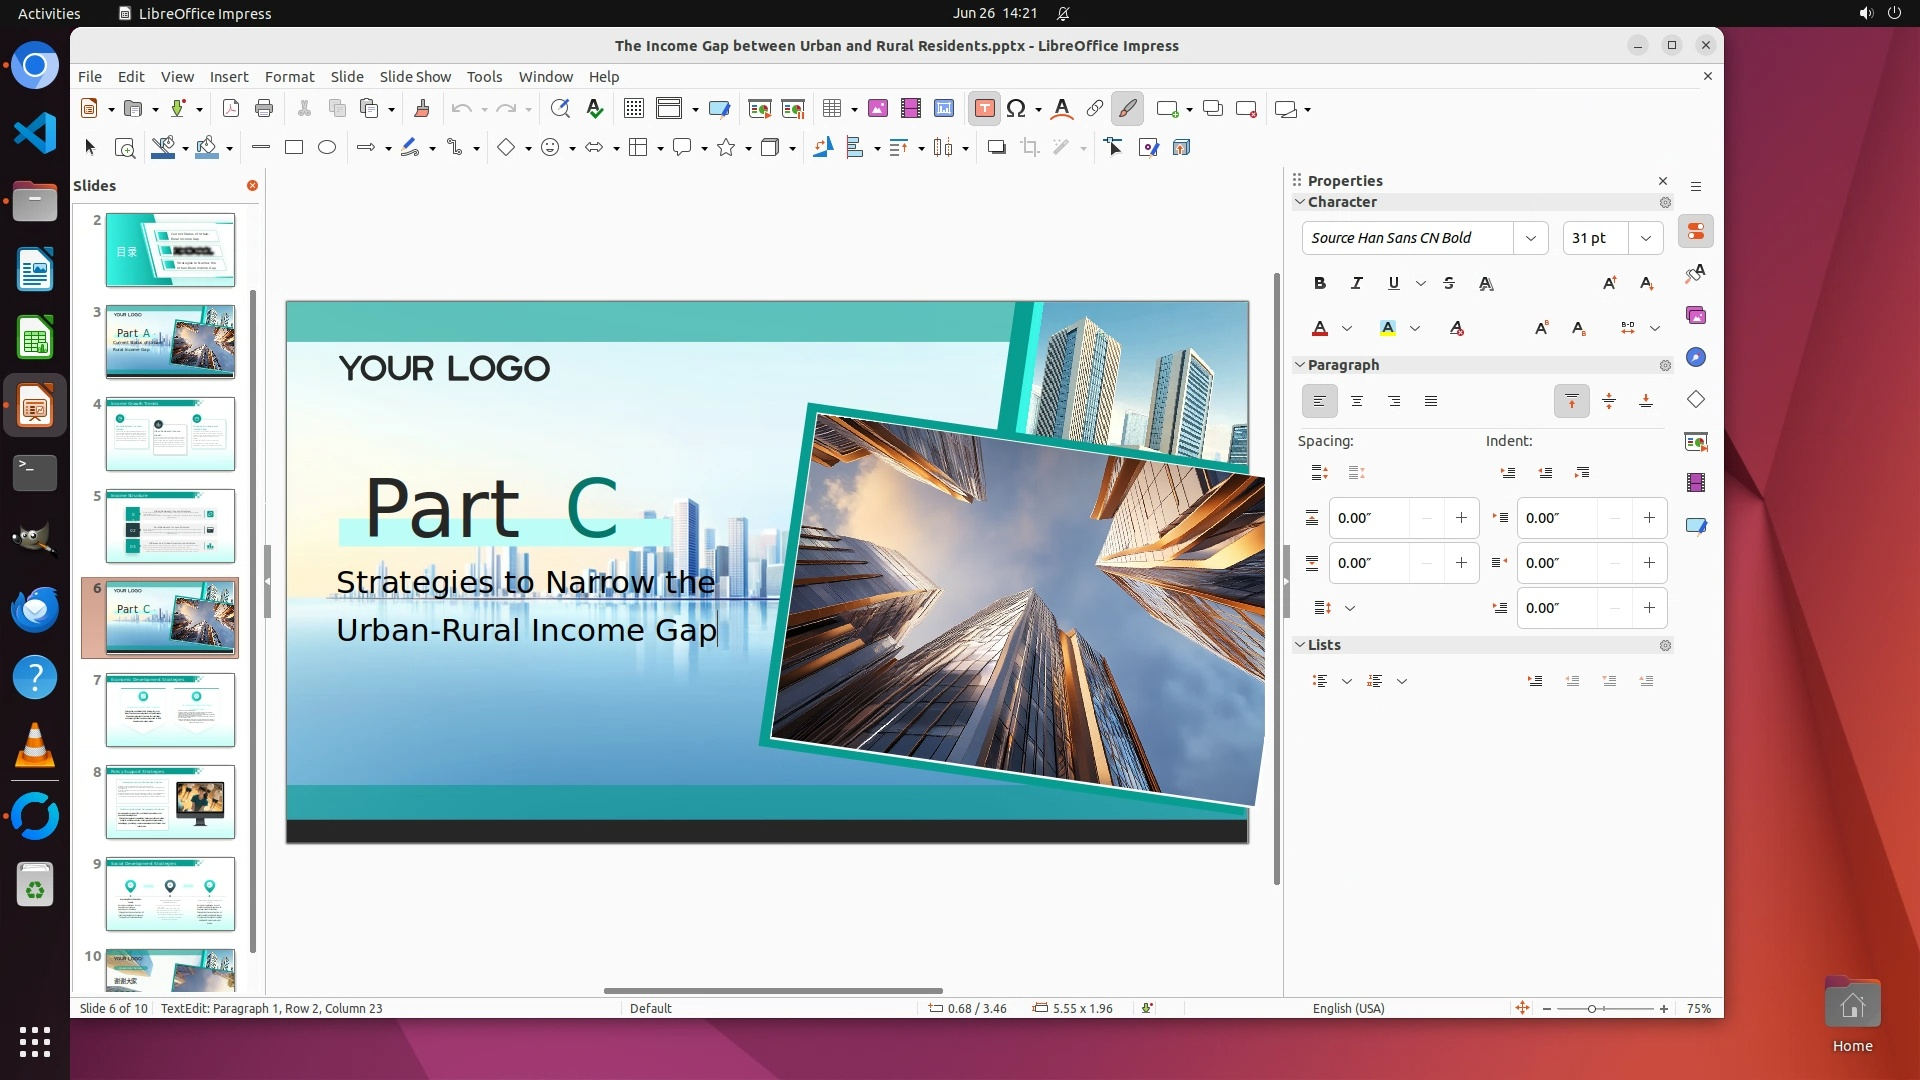Viewport: 1920px width, 1080px height.
Task: Click the Display Grid toolbar icon
Action: [x=633, y=109]
